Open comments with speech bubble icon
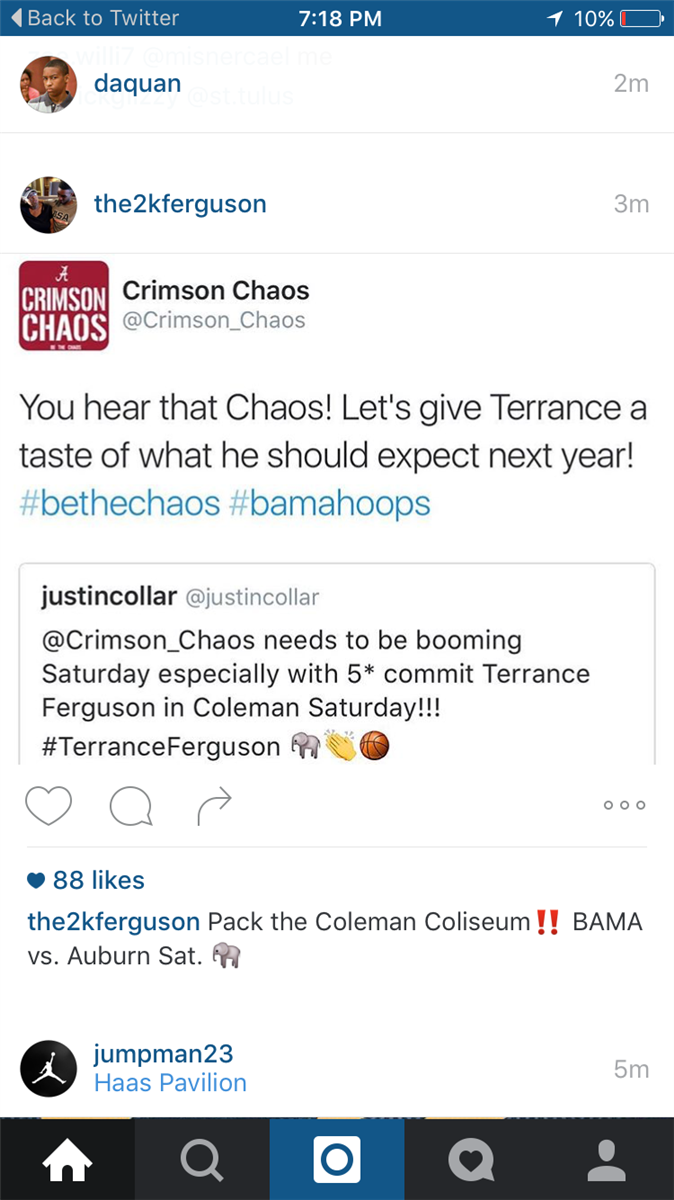 pyautogui.click(x=130, y=806)
